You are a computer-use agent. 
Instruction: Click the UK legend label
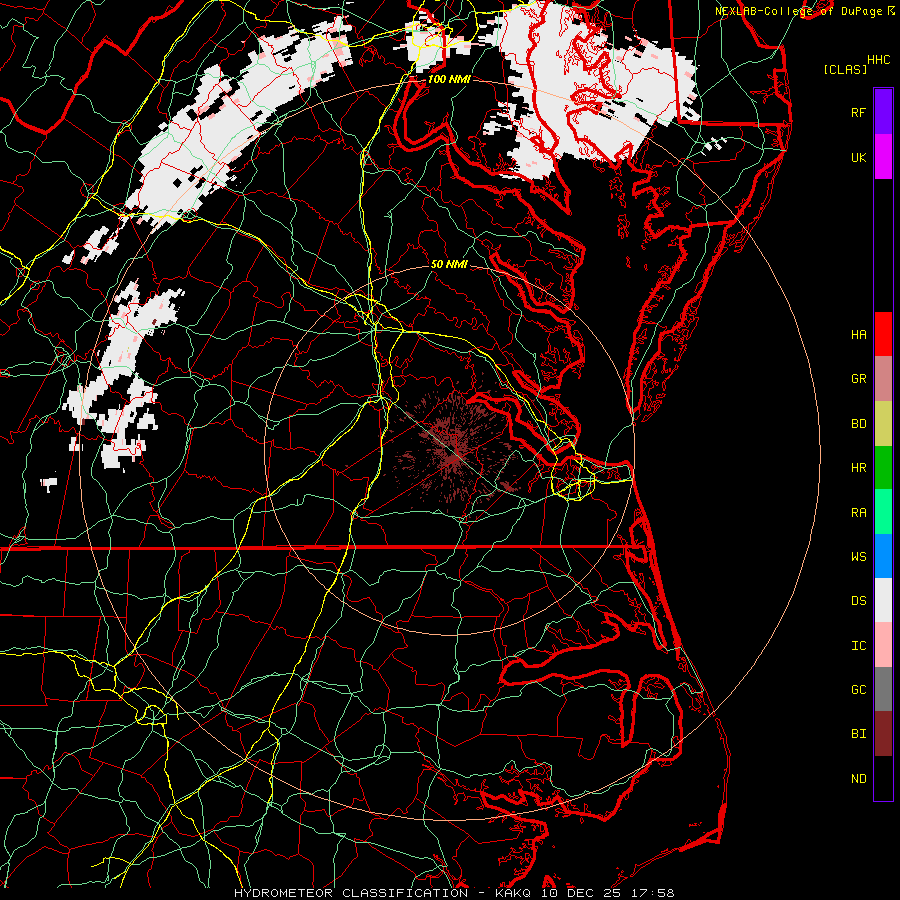click(x=858, y=157)
